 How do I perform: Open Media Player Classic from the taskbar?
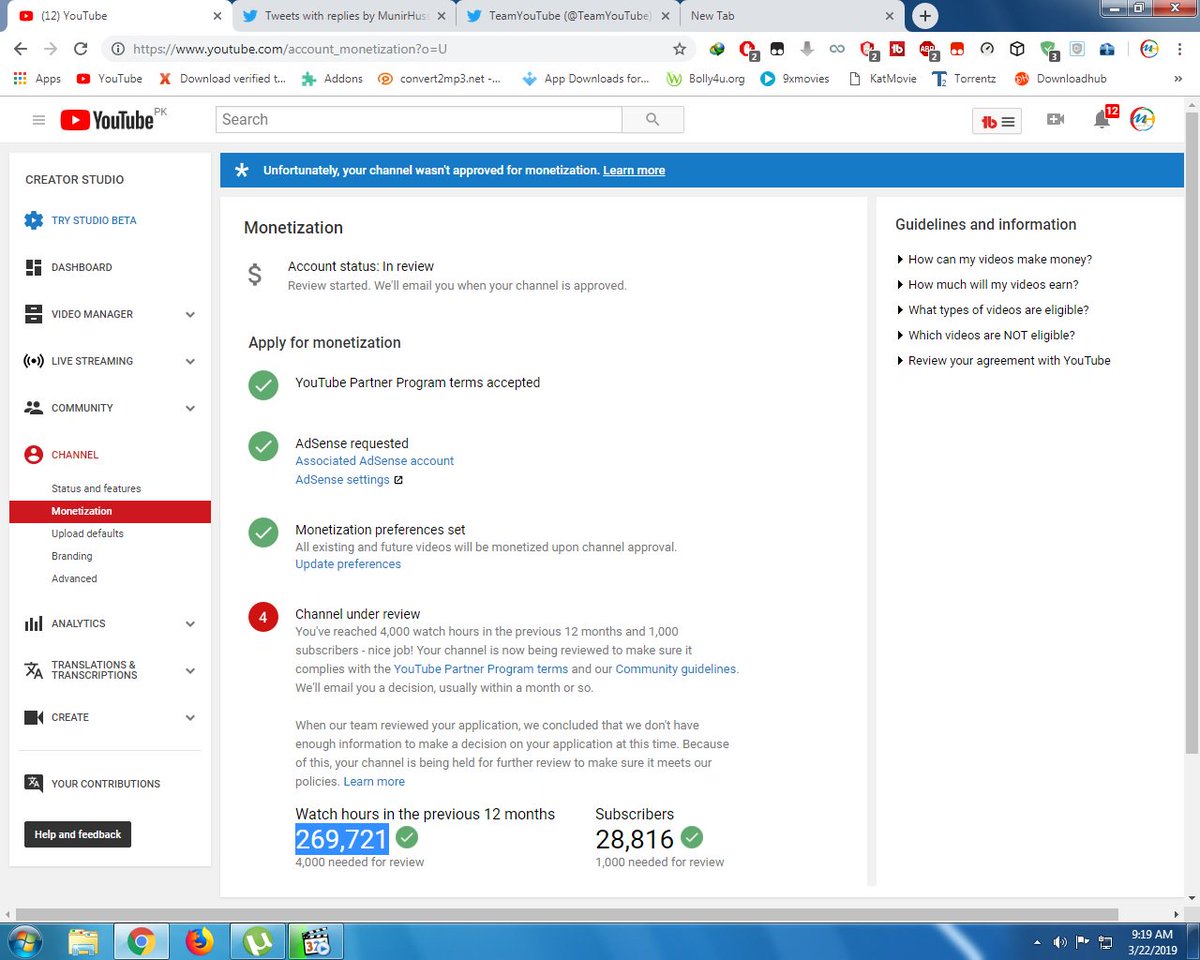coord(316,941)
